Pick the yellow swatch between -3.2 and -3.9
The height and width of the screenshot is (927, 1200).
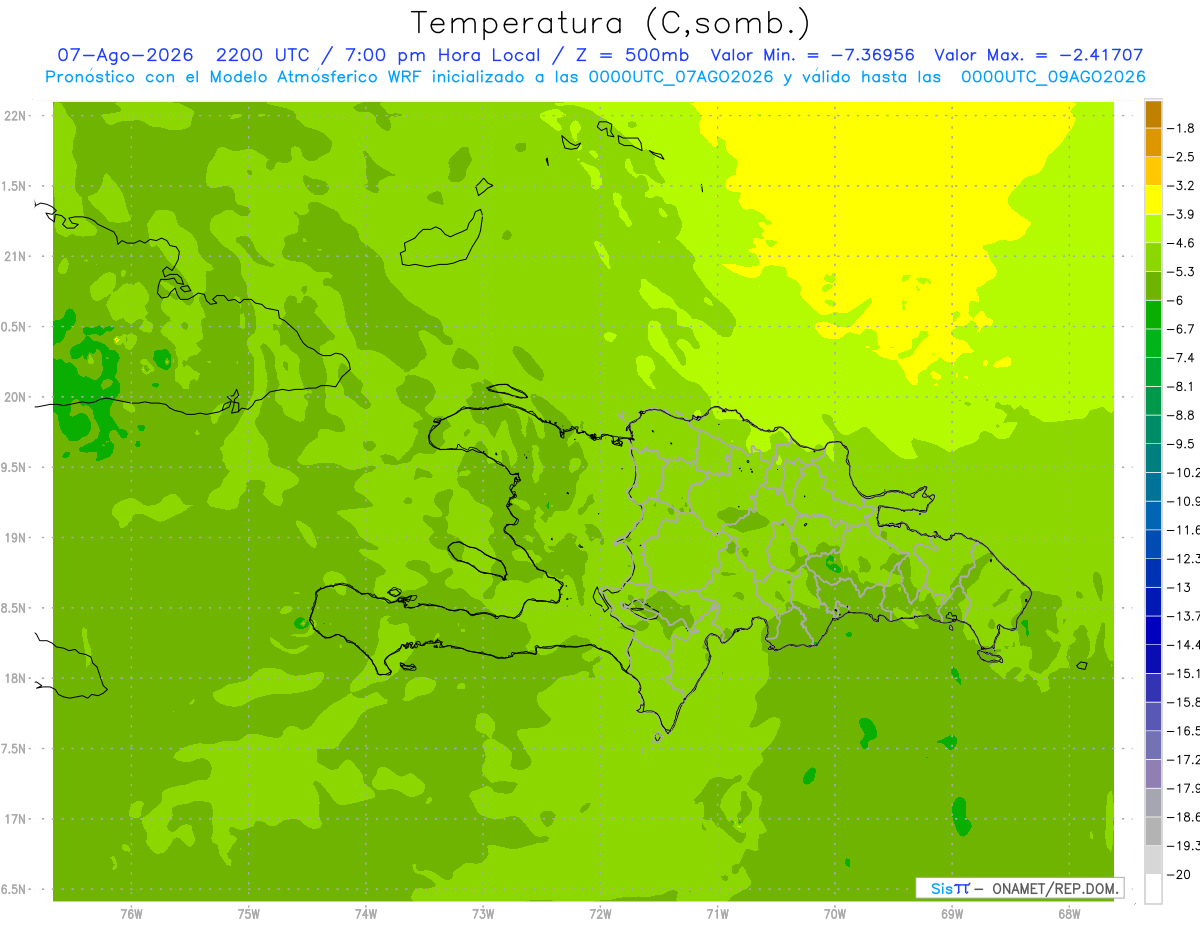(1153, 200)
